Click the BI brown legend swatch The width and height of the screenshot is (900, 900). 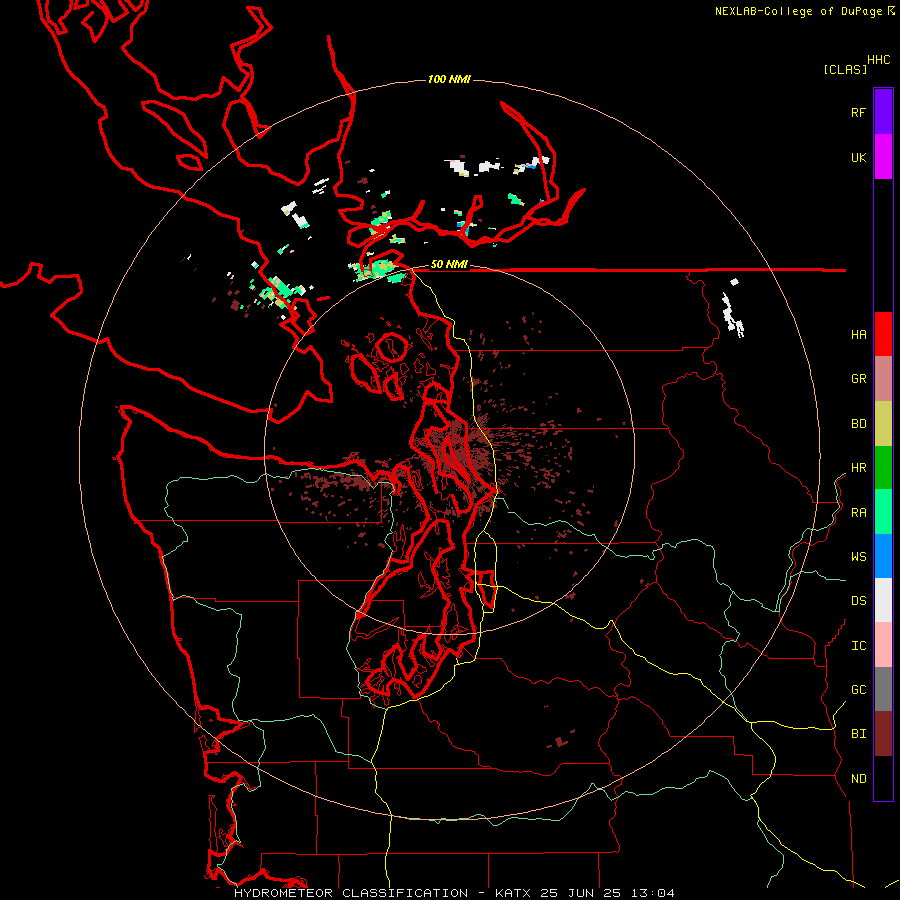(x=883, y=734)
